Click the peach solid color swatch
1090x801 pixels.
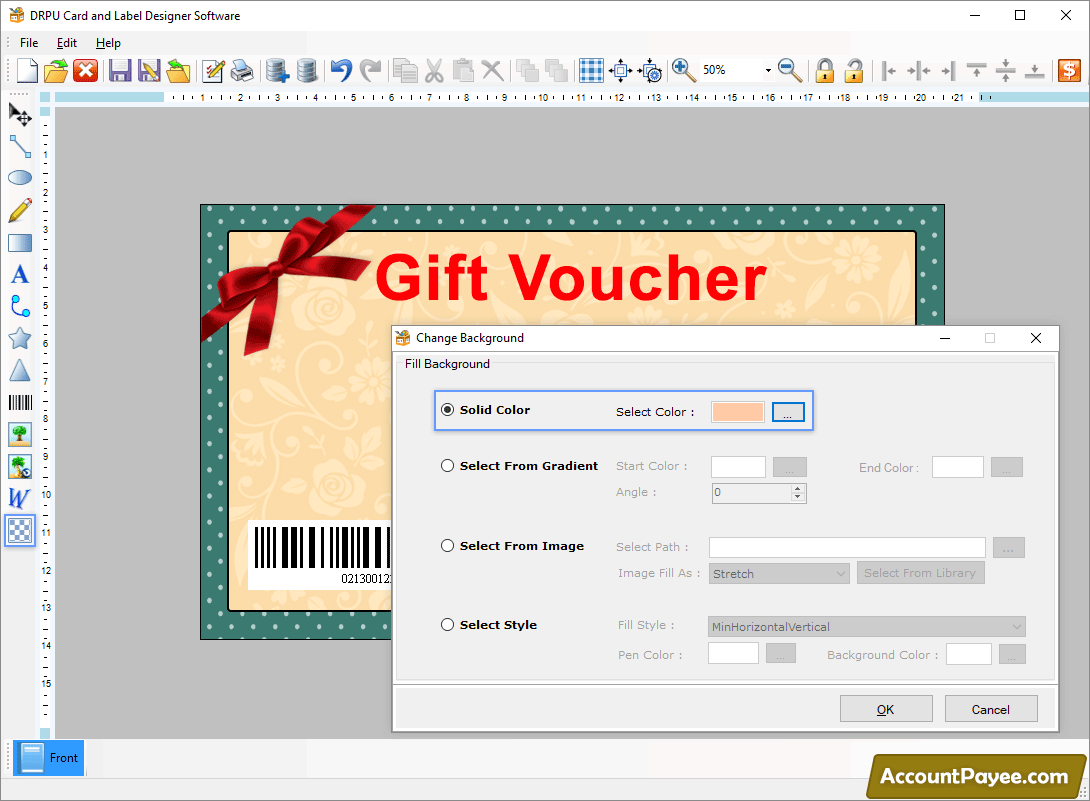738,412
